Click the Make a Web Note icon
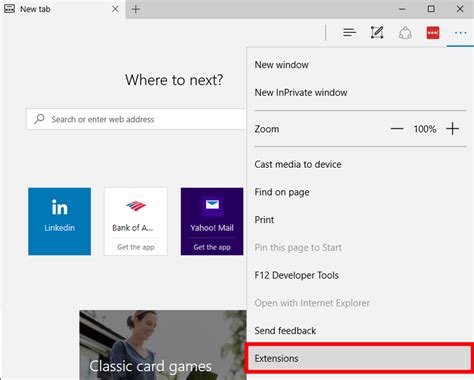This screenshot has width=474, height=380. point(377,33)
